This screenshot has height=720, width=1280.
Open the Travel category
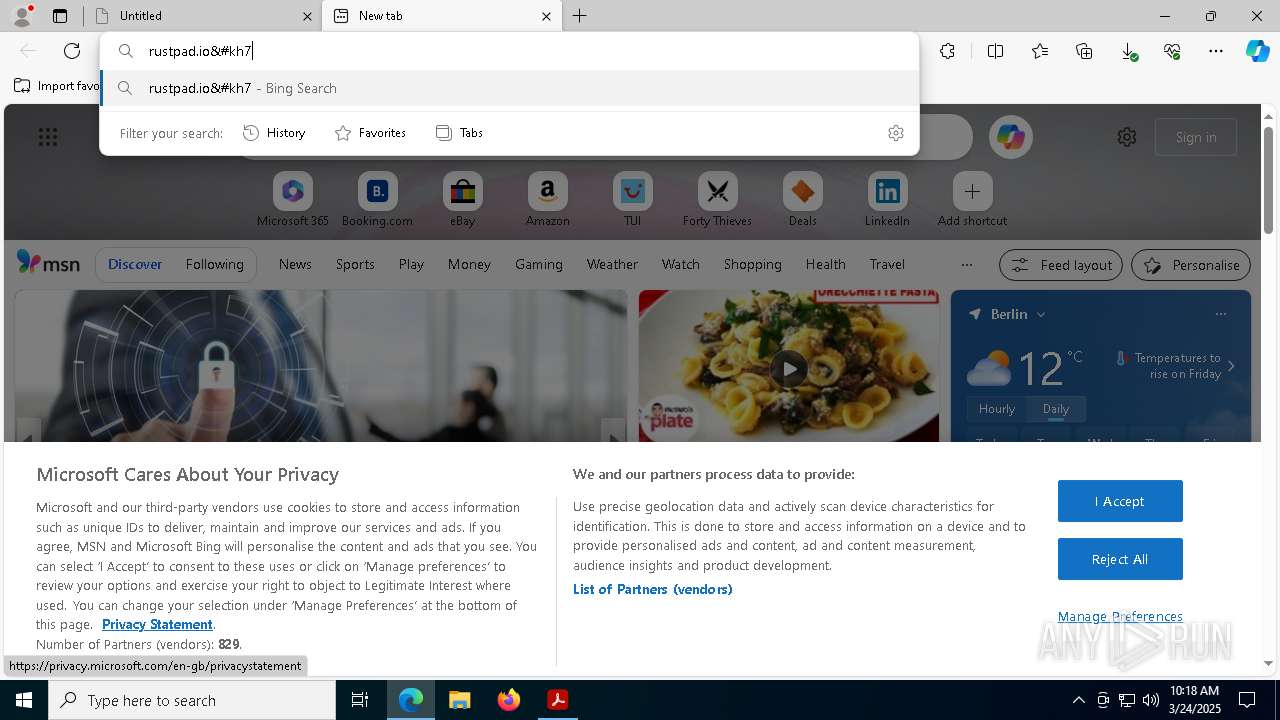(x=887, y=264)
